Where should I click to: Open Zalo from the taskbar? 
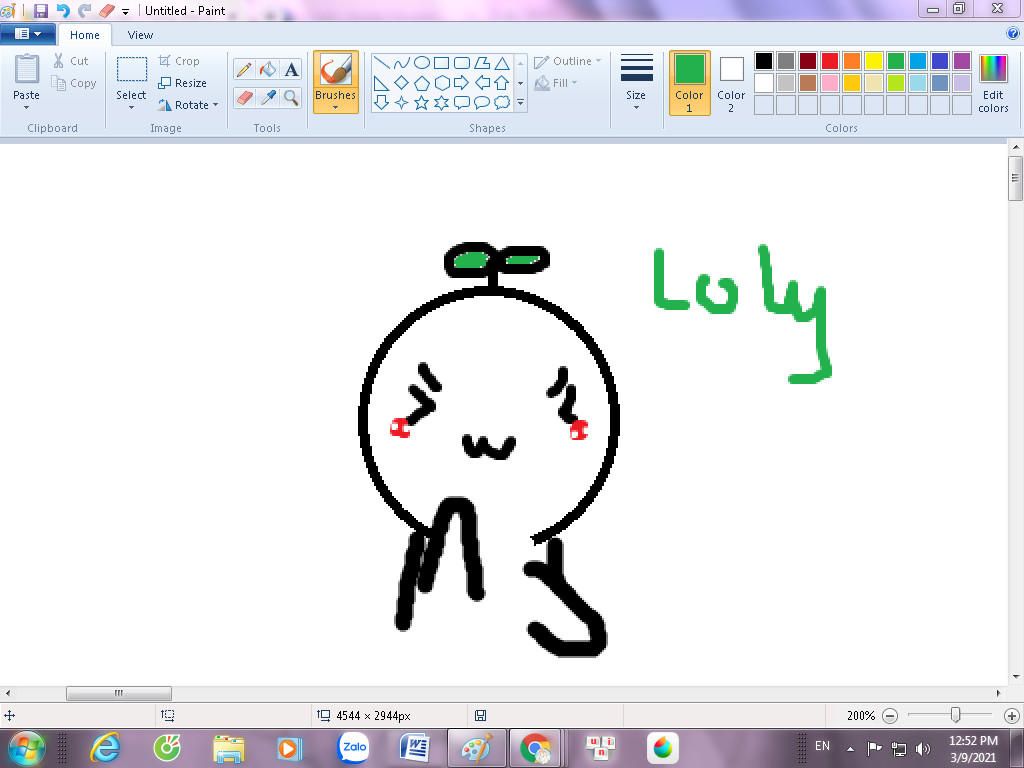click(353, 748)
